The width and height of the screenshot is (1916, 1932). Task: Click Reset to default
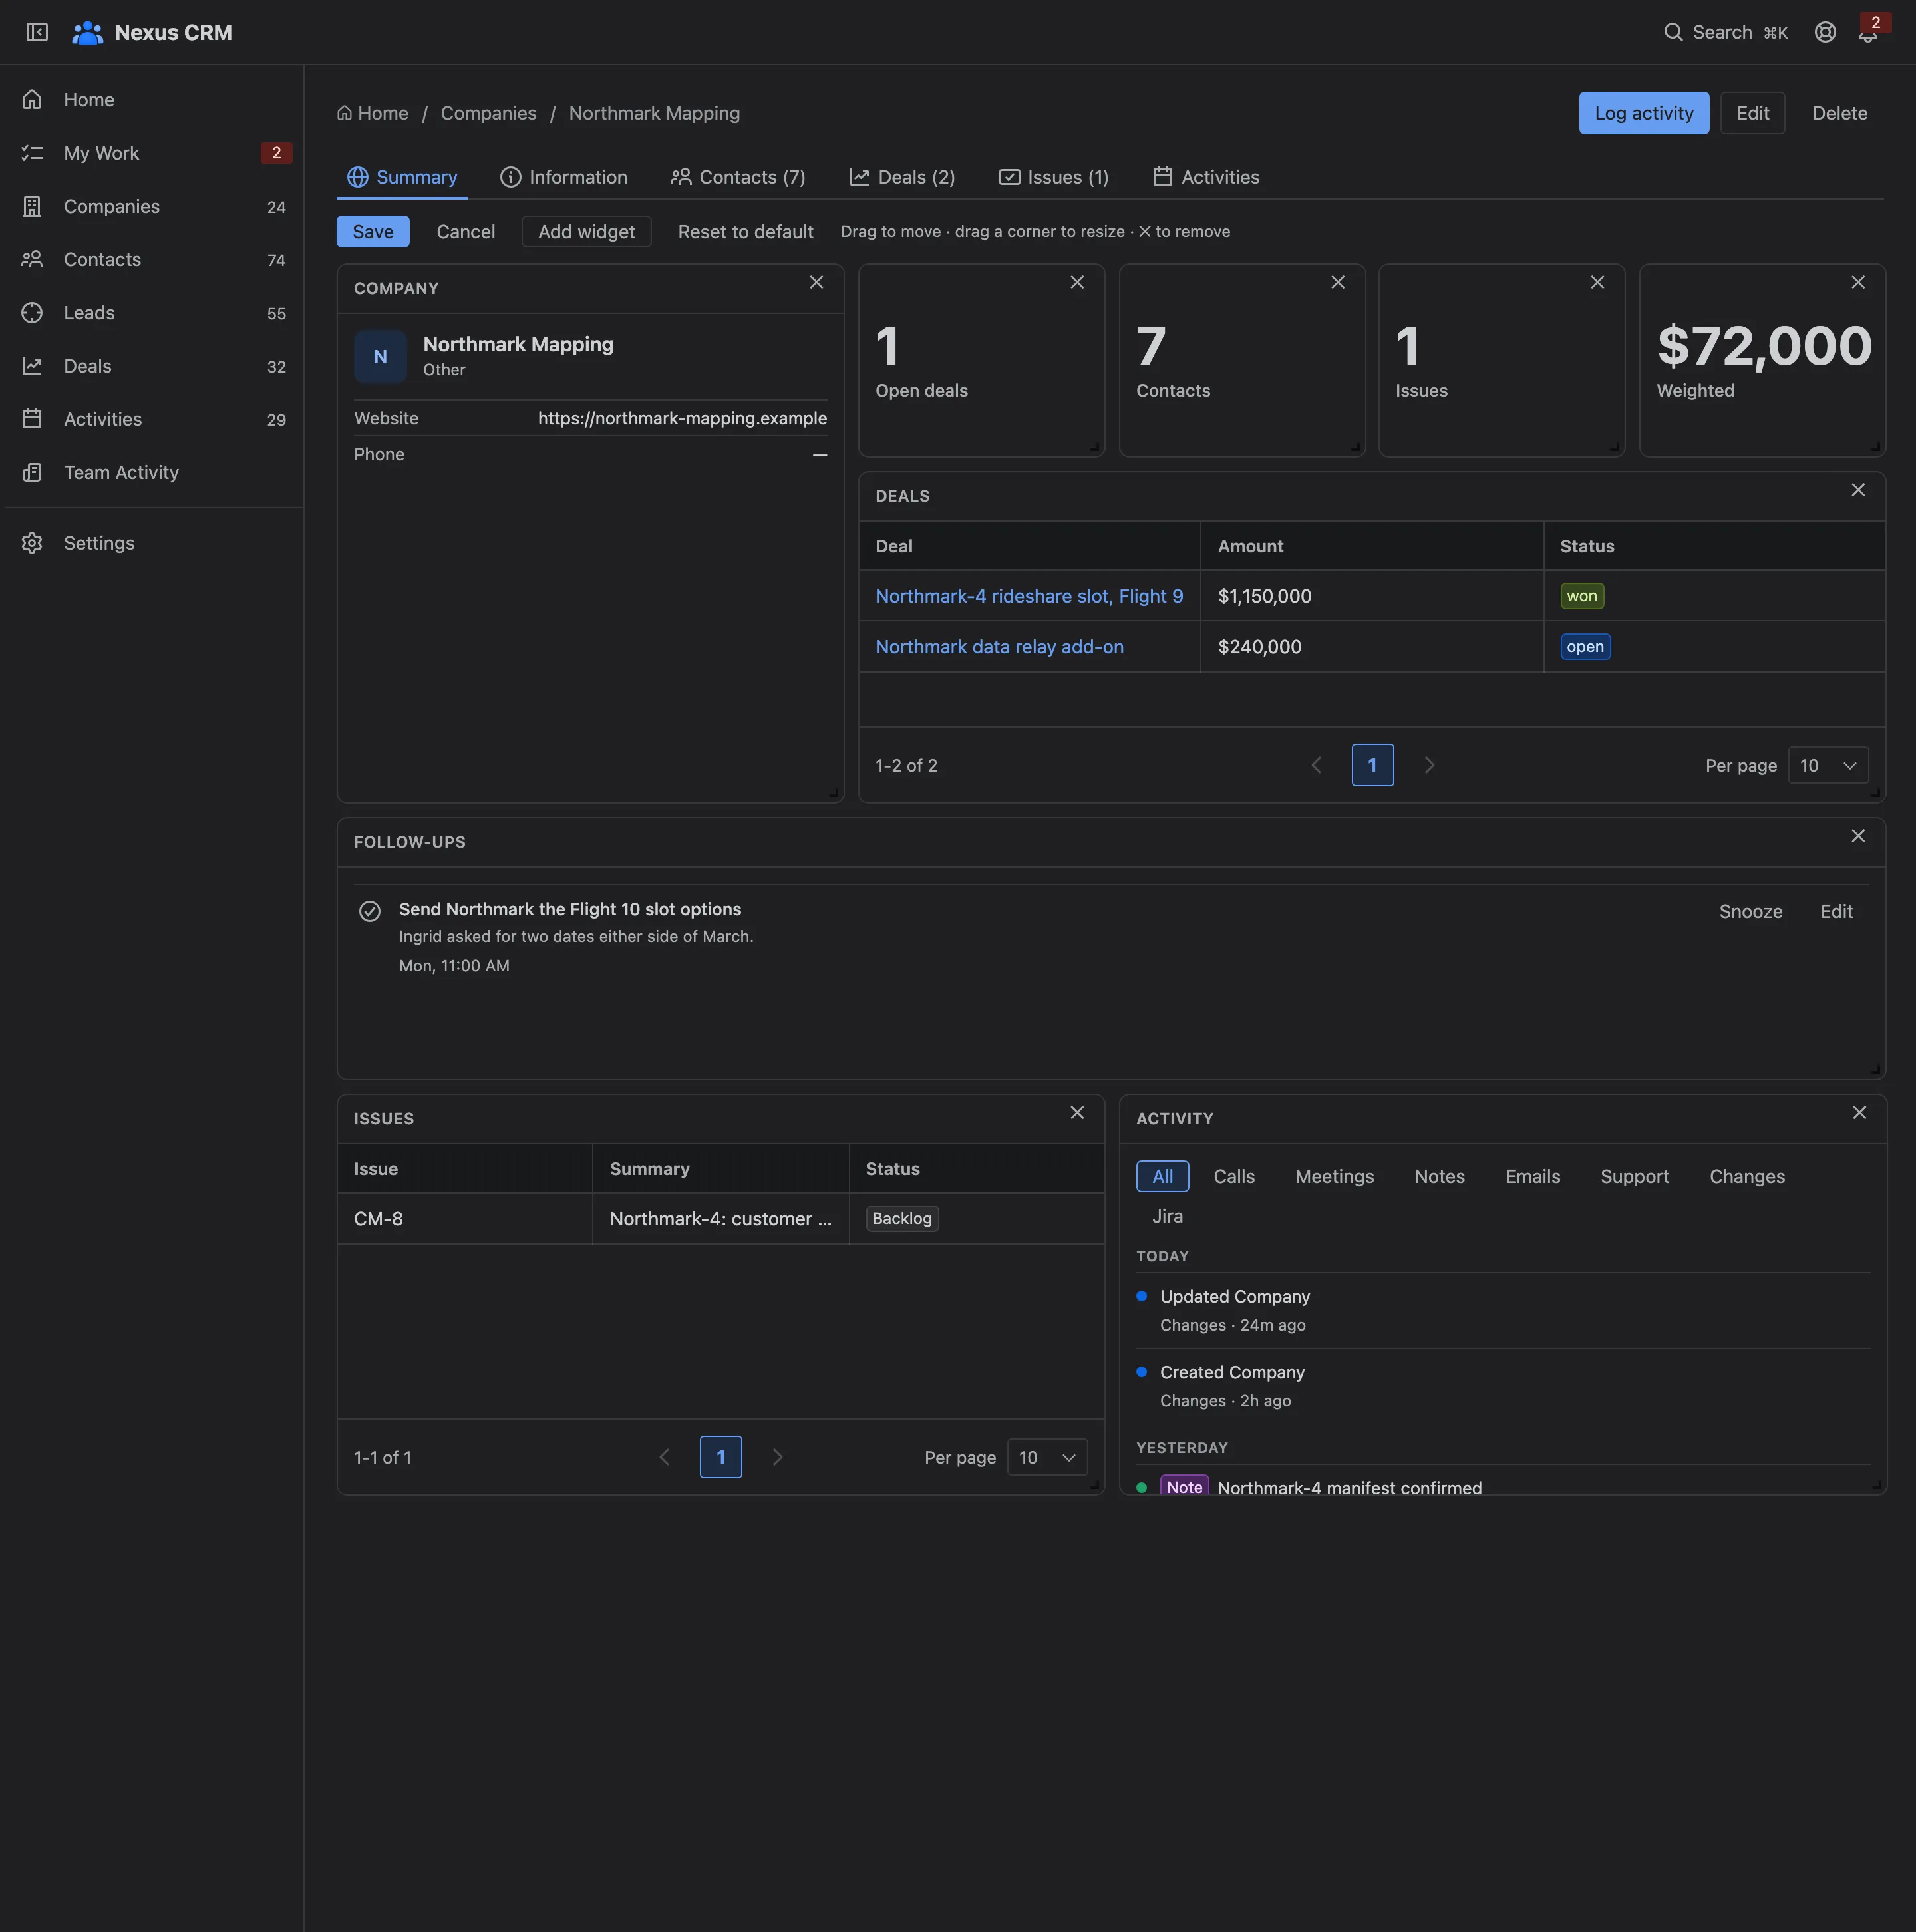point(745,232)
